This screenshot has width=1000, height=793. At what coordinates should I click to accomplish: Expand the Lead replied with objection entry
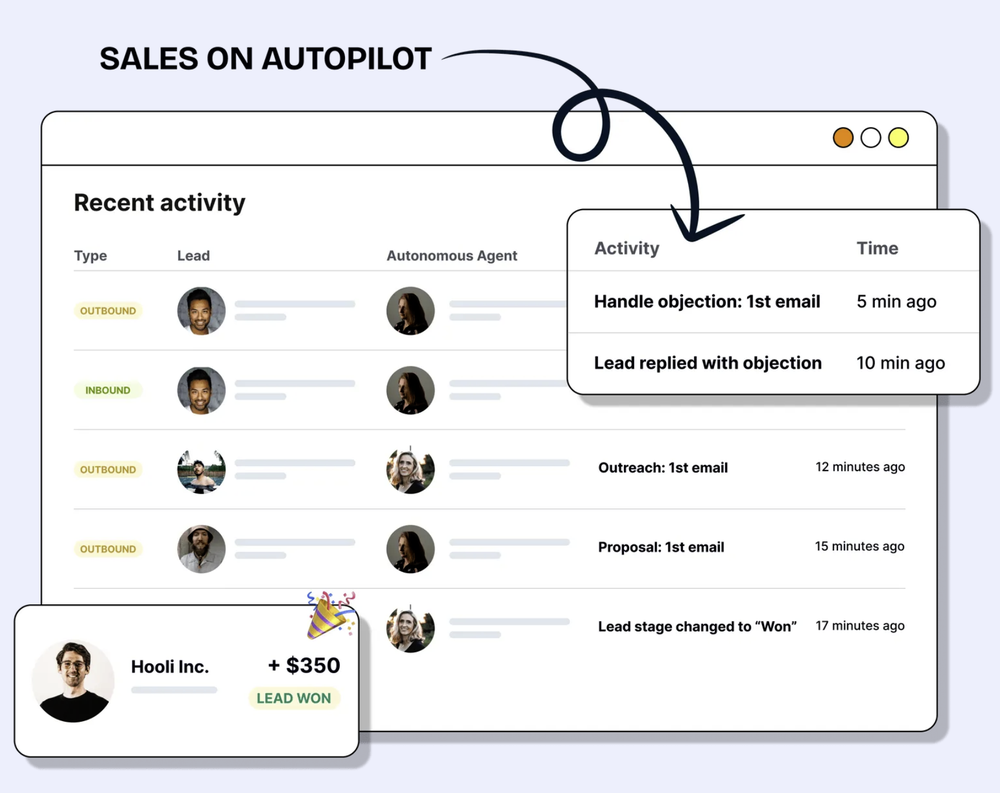pos(707,363)
